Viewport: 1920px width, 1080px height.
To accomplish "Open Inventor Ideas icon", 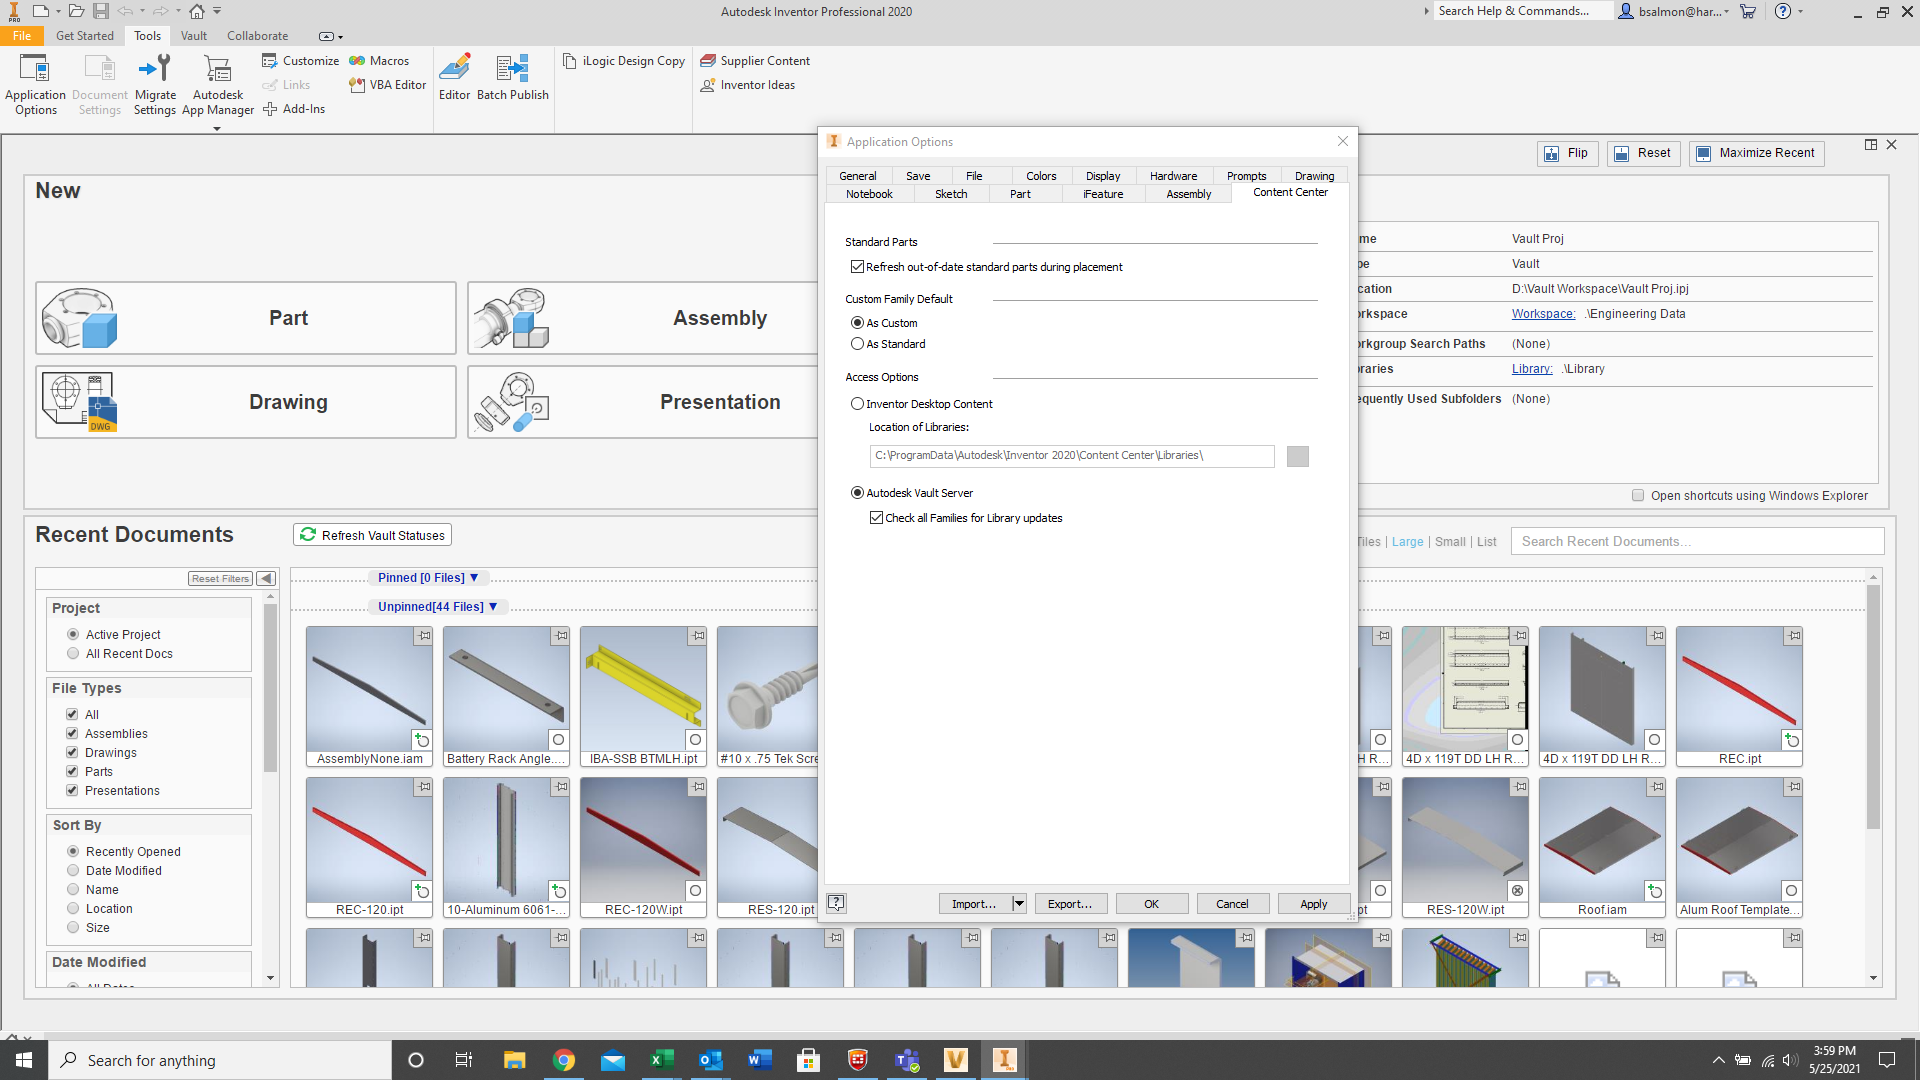I will pos(748,84).
